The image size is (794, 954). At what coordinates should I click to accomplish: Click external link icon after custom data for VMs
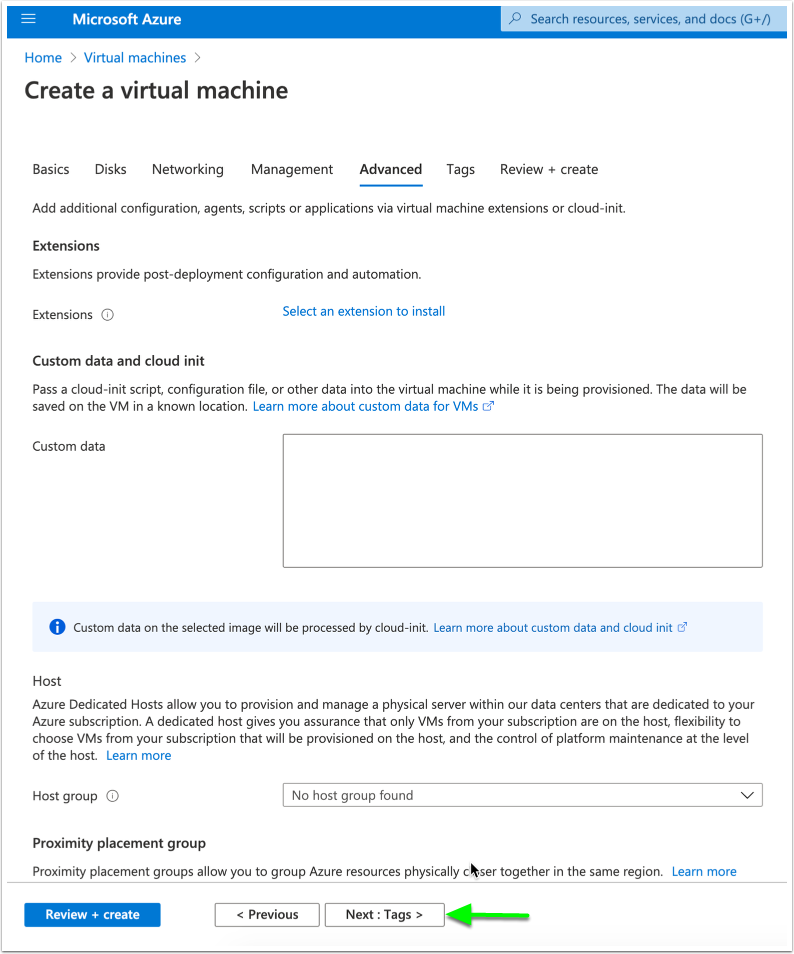488,406
